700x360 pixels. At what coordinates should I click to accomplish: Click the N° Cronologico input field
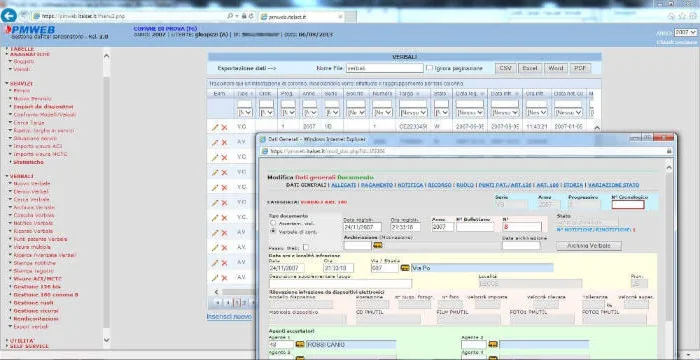click(x=628, y=205)
